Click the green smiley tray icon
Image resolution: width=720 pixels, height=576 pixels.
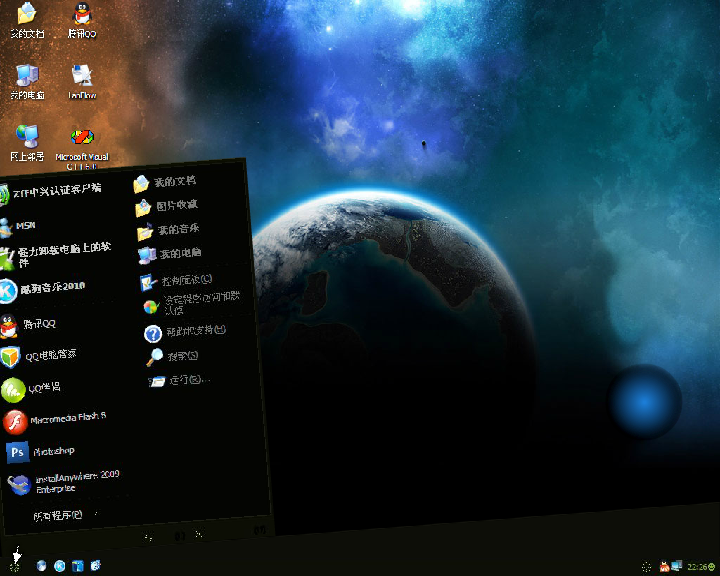[712, 567]
